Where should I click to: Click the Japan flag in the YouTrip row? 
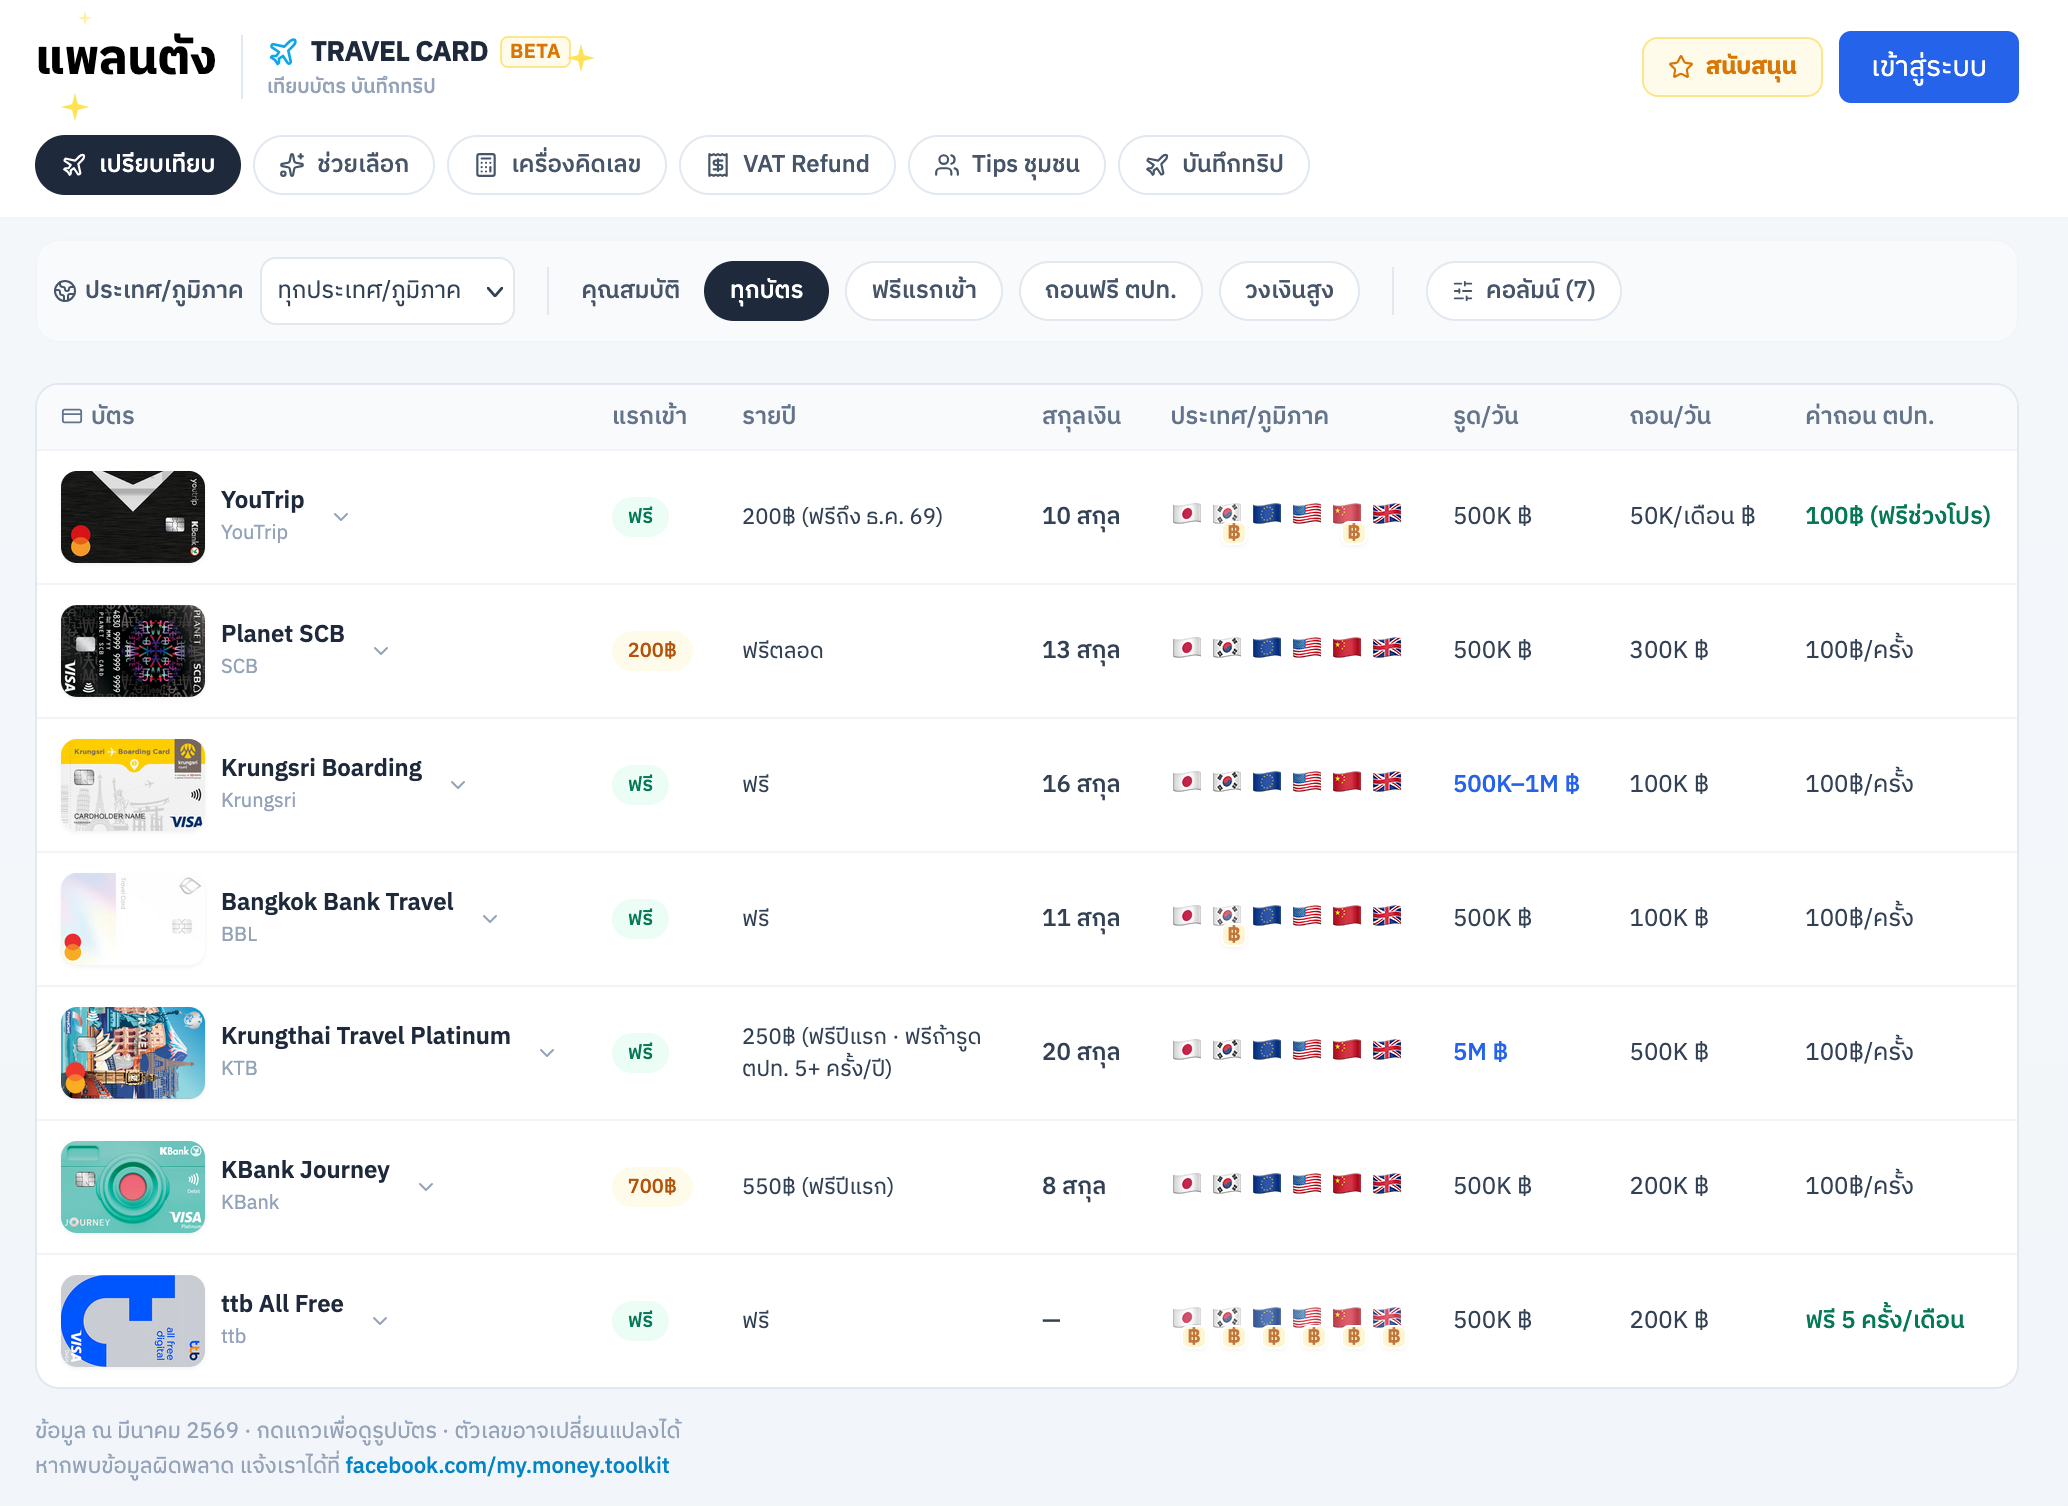pyautogui.click(x=1187, y=514)
